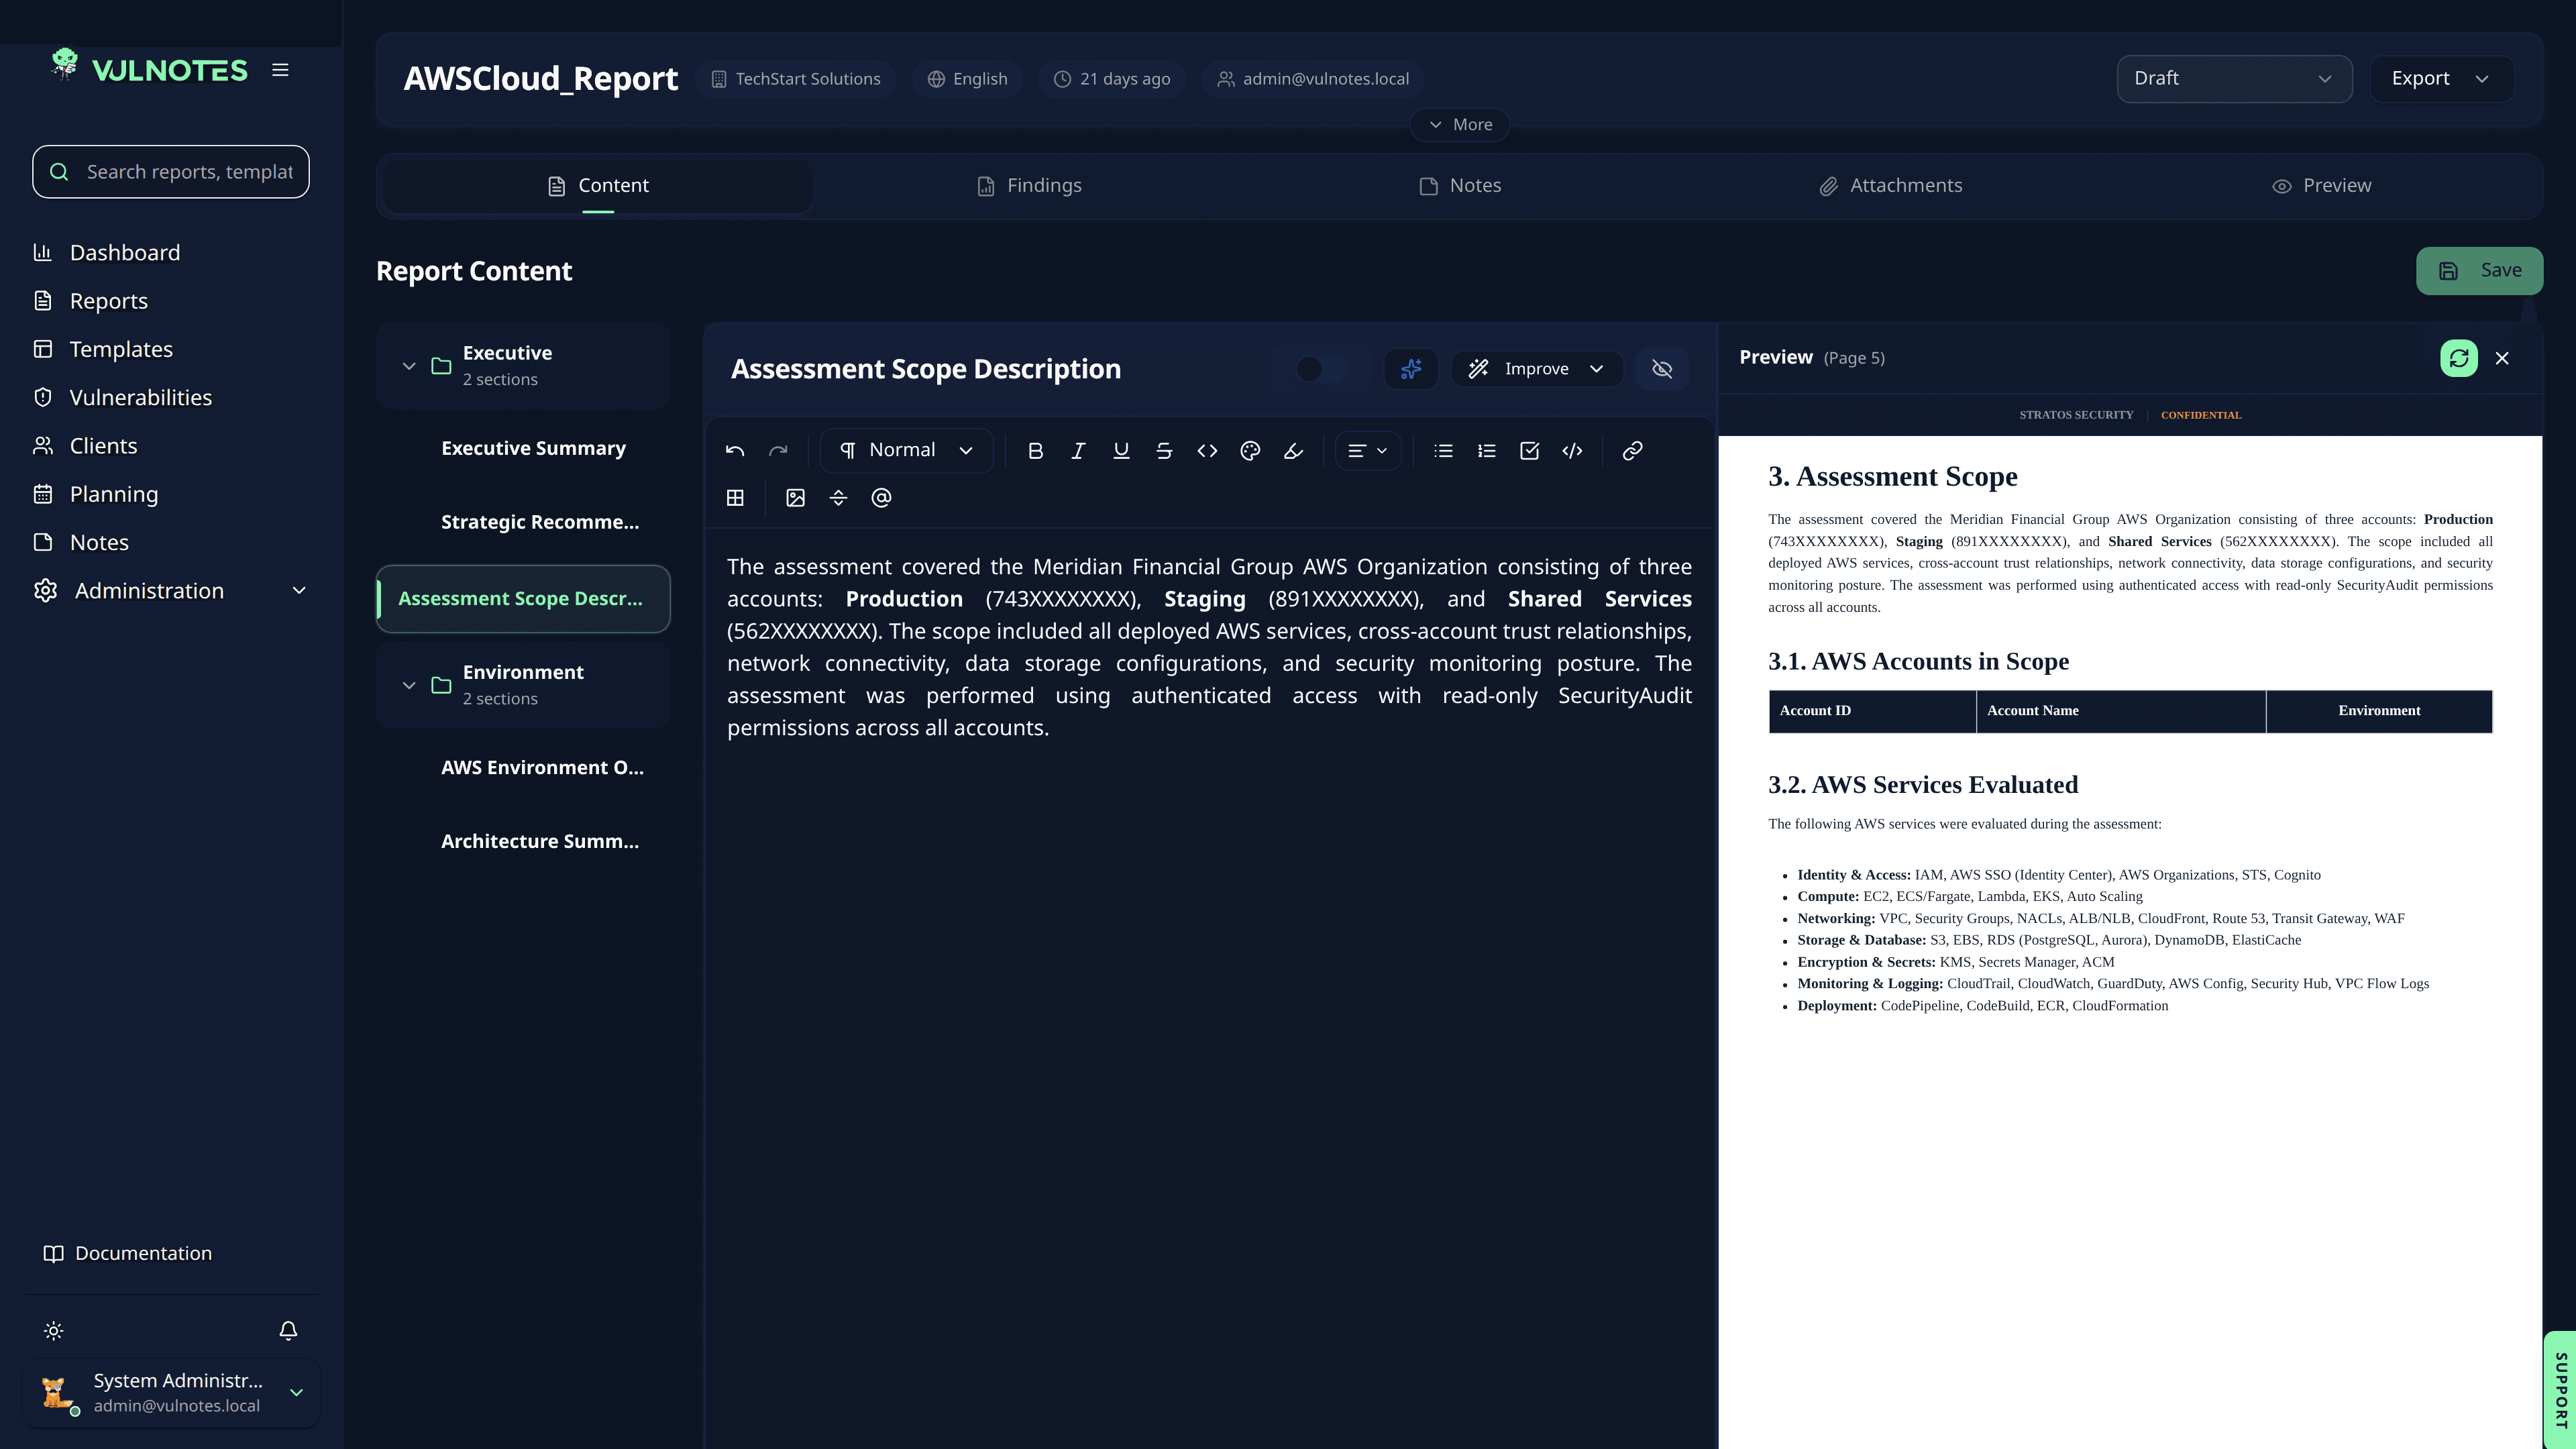Select the highlighter tool
Image resolution: width=2576 pixels, height=1449 pixels.
click(1293, 450)
